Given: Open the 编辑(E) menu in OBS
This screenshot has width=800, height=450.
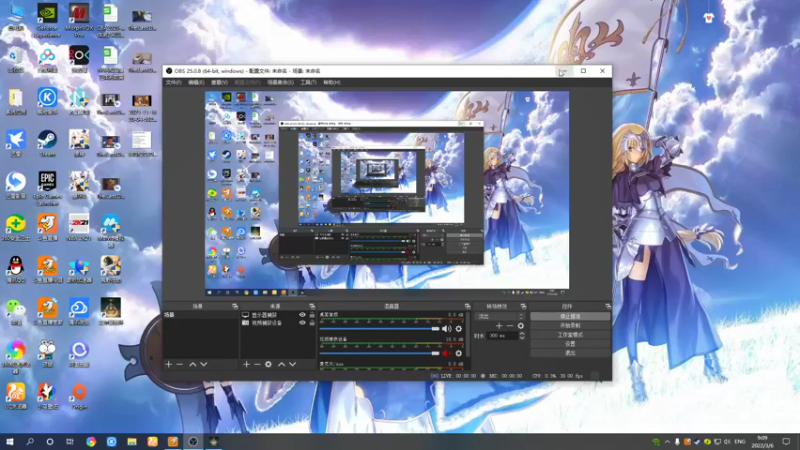Looking at the screenshot, I should tap(196, 82).
